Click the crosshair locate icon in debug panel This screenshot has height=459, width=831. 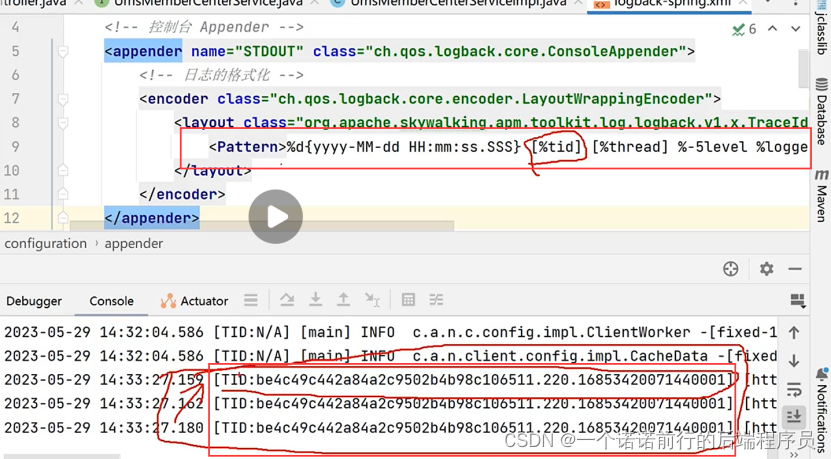pyautogui.click(x=731, y=269)
